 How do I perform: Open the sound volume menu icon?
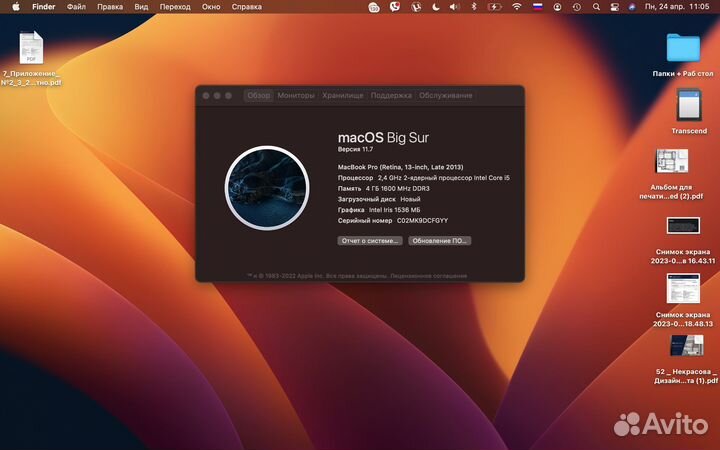tap(455, 7)
